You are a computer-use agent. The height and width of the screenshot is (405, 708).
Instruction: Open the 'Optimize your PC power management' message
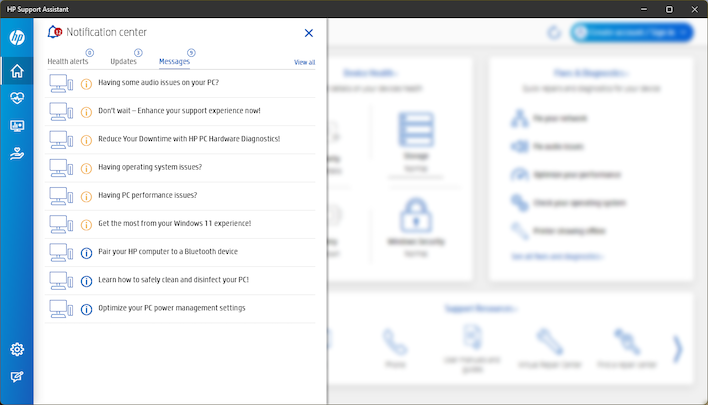(x=171, y=307)
